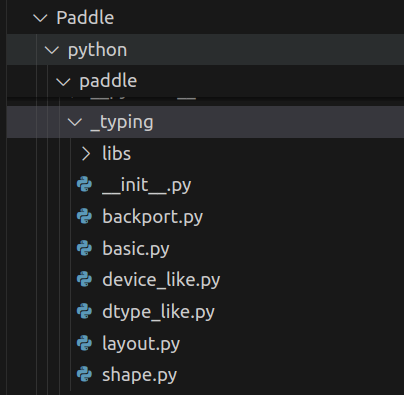Viewport: 404px width, 395px height.
Task: Select the _typing folder label
Action: [x=122, y=123]
